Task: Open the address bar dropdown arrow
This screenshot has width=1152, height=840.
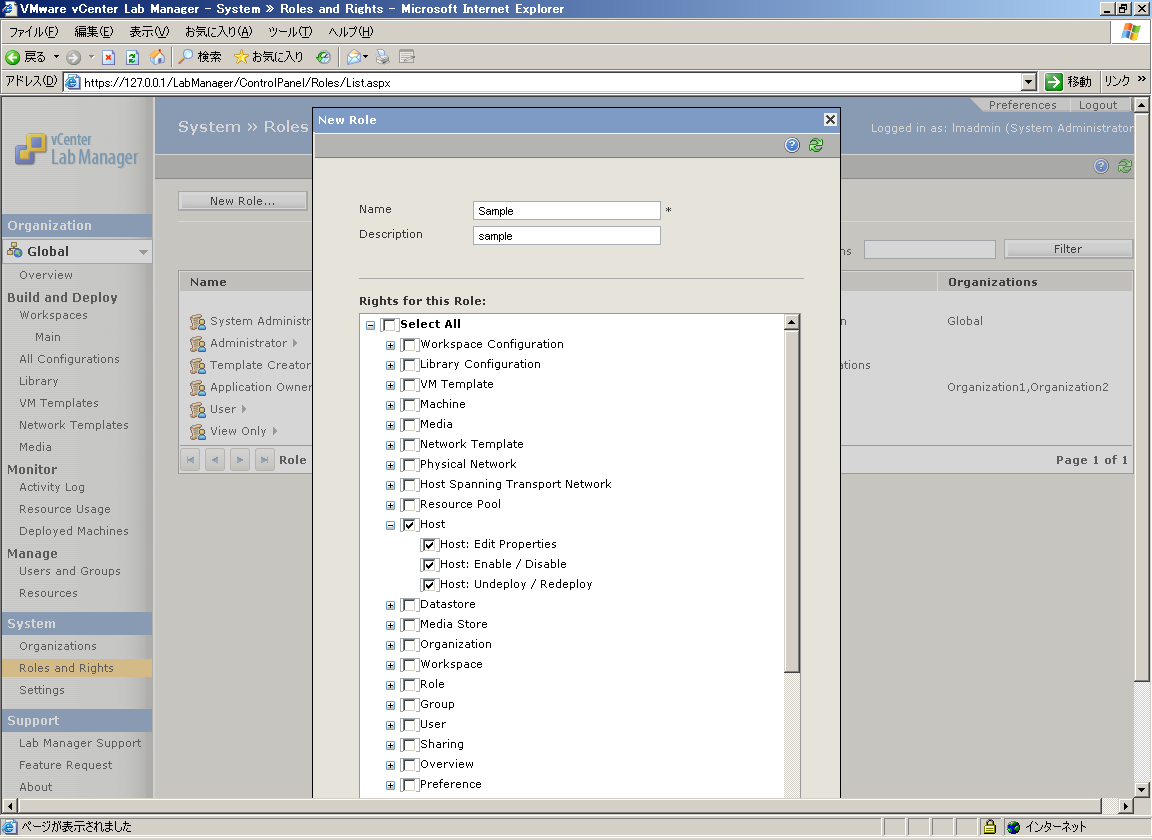Action: (1029, 82)
